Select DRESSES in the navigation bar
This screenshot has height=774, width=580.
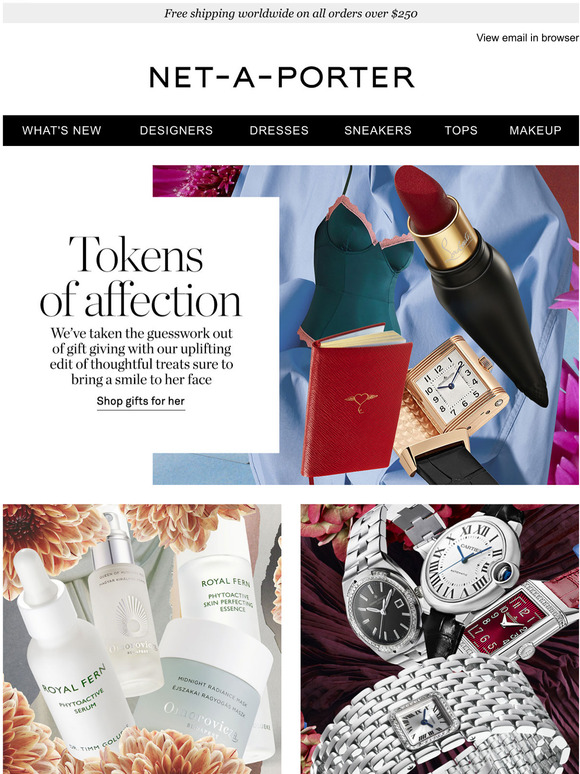coord(279,130)
